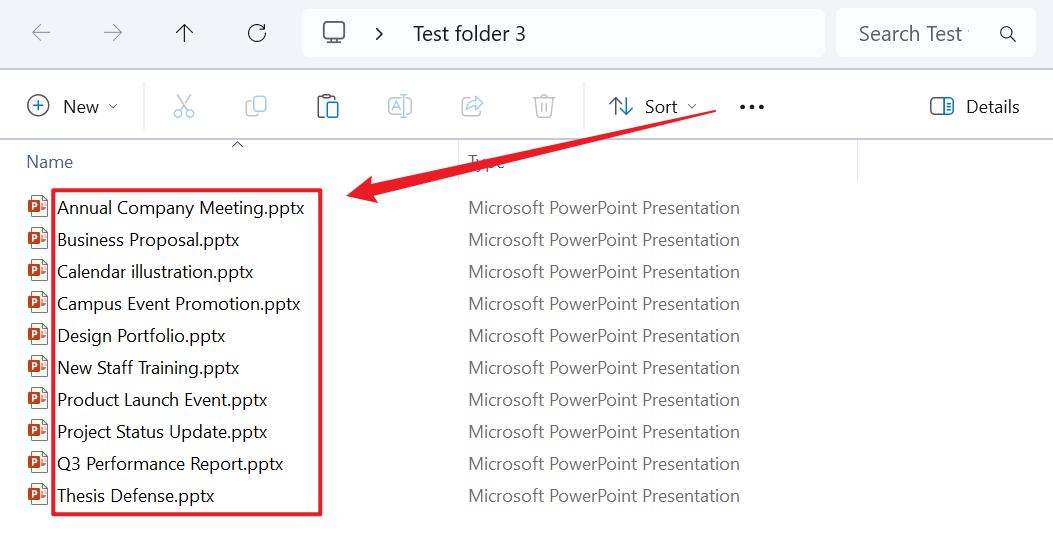This screenshot has height=534, width=1053.
Task: Open the Sort options dropdown
Action: click(655, 106)
